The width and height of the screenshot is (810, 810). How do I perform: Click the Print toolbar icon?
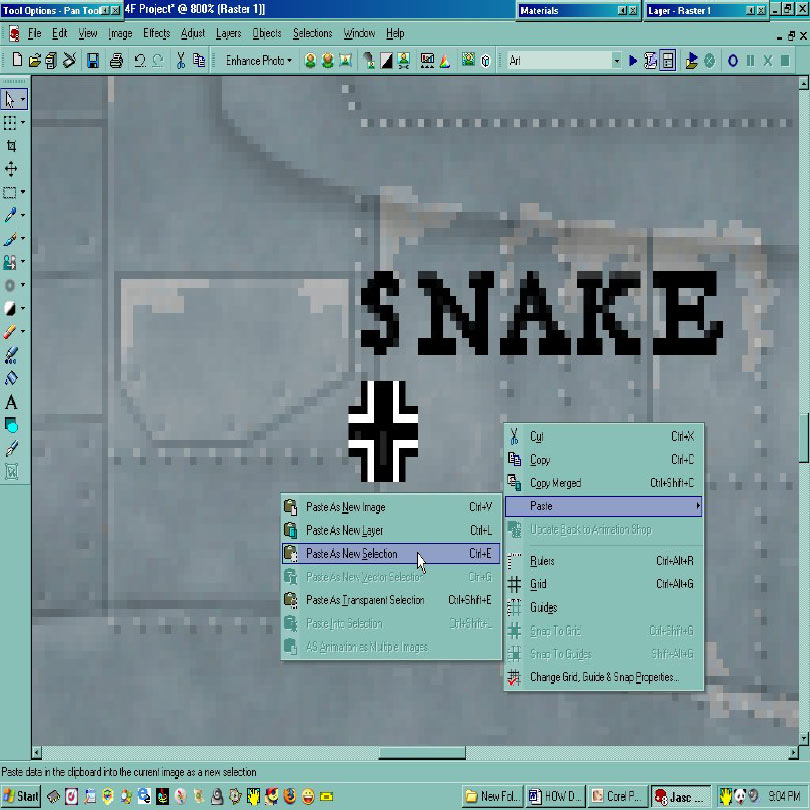tap(116, 60)
